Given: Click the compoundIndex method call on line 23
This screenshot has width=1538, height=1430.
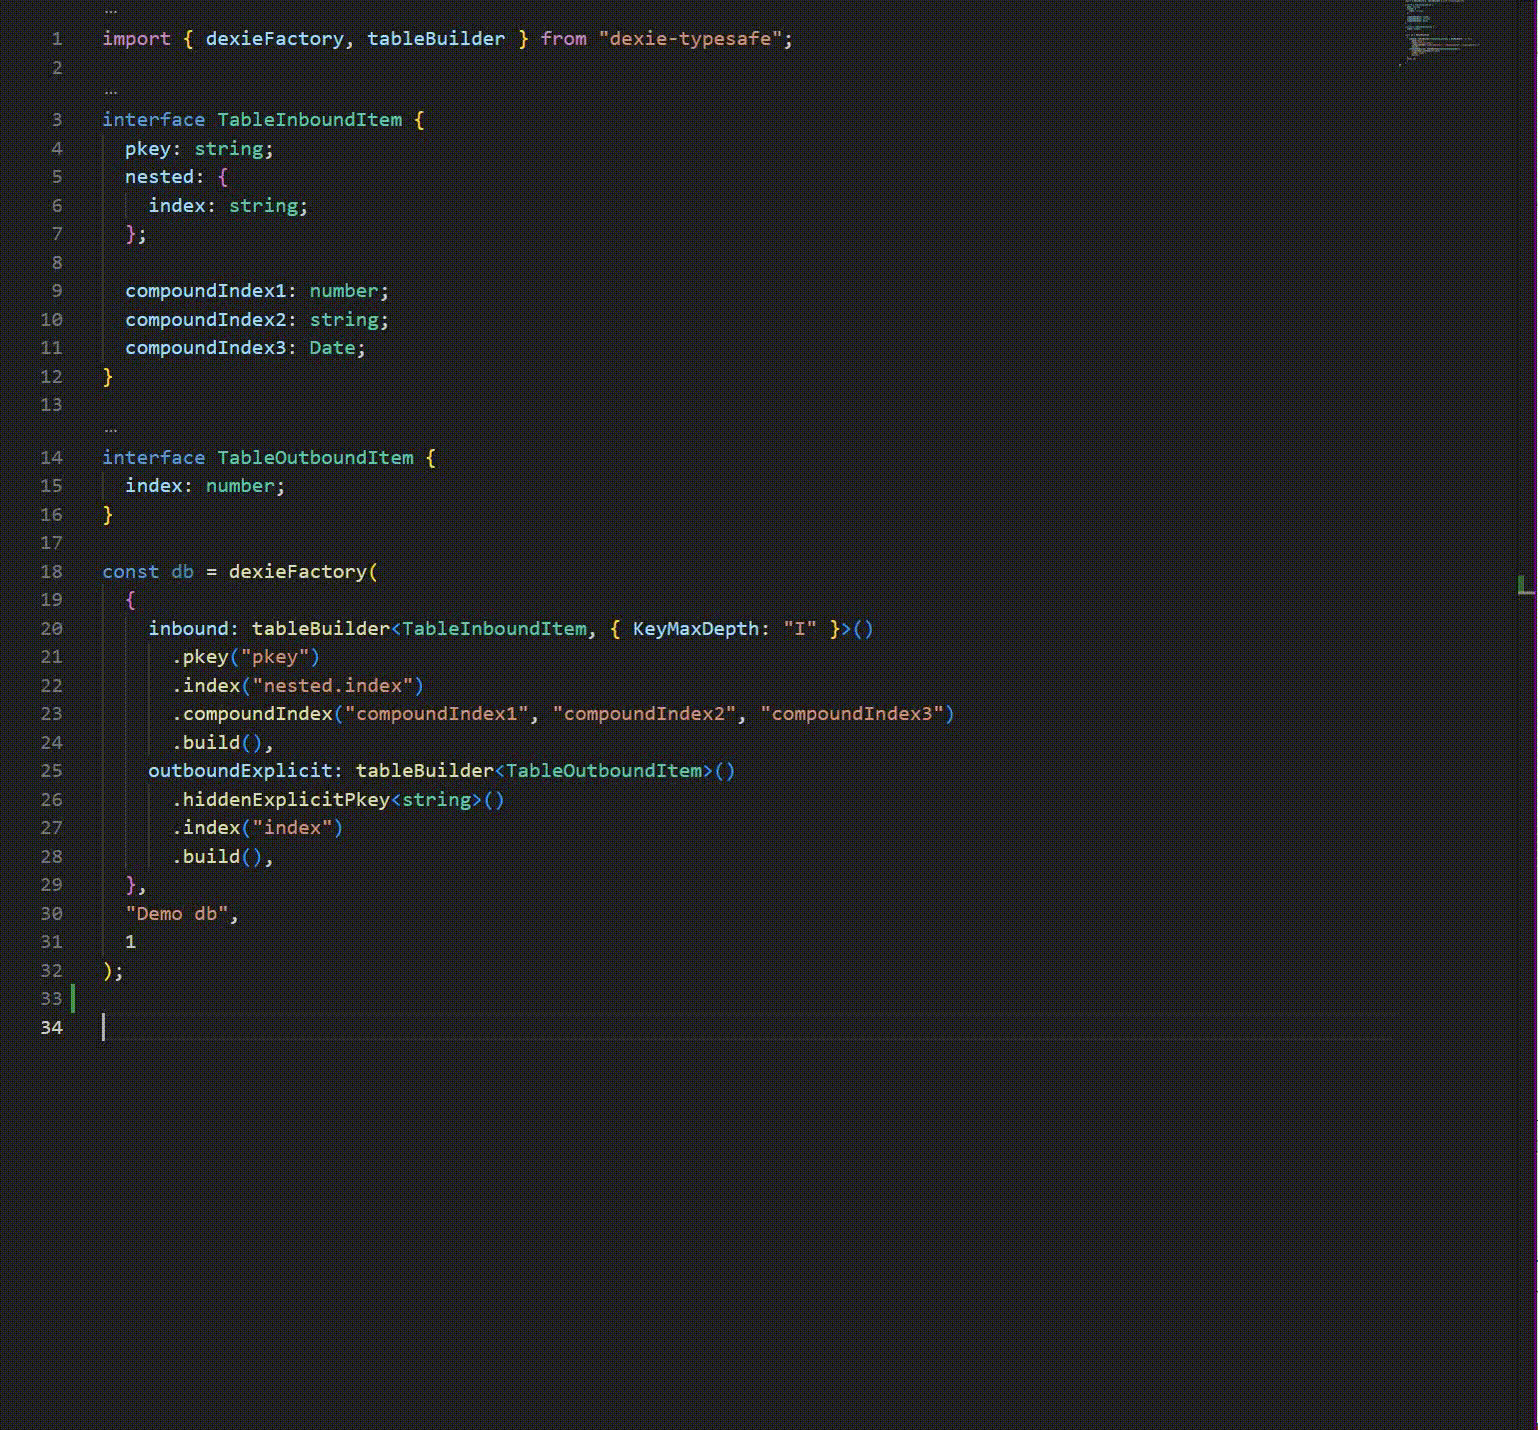Looking at the screenshot, I should pyautogui.click(x=258, y=714).
